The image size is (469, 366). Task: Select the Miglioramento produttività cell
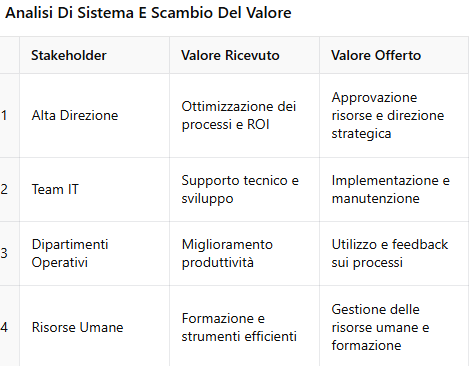point(244,253)
